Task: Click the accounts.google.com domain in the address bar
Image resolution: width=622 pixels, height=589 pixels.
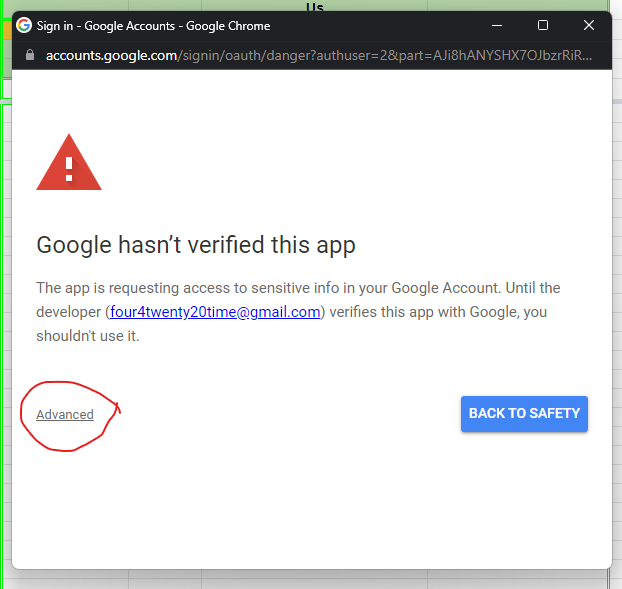Action: pos(110,55)
